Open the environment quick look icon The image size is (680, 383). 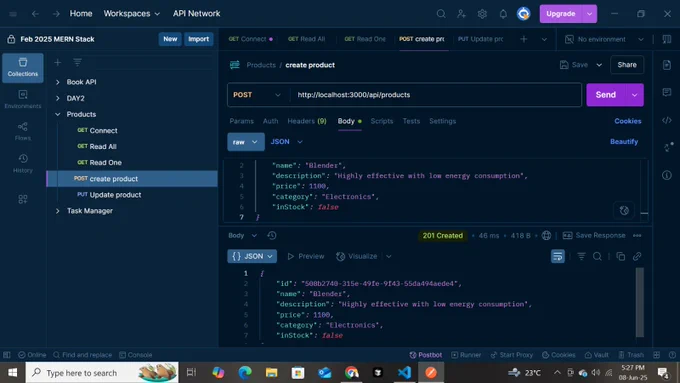click(x=667, y=39)
